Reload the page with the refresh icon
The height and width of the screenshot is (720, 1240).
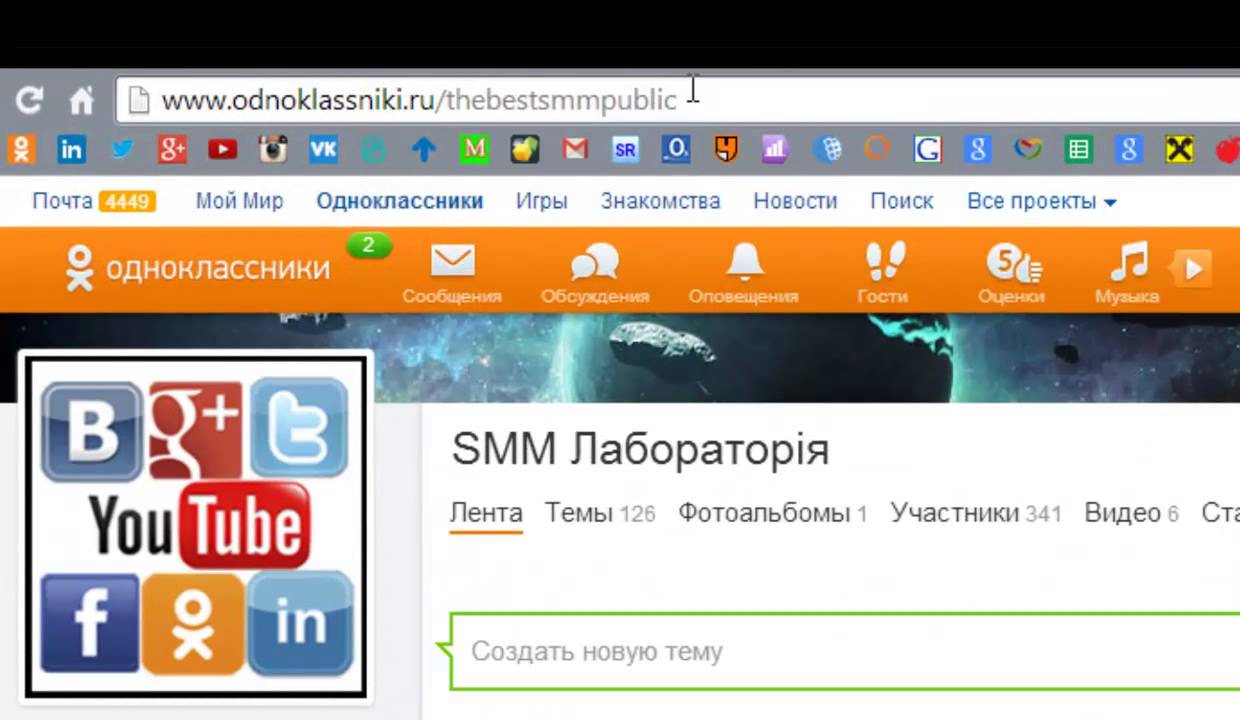pos(29,100)
